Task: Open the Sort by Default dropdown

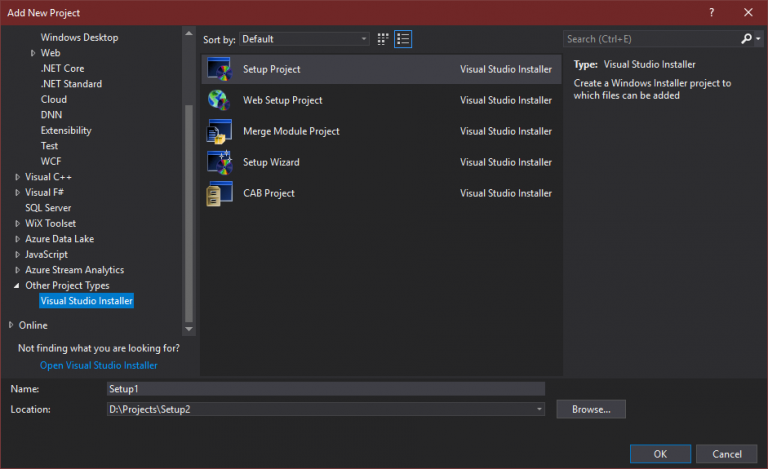Action: click(304, 39)
